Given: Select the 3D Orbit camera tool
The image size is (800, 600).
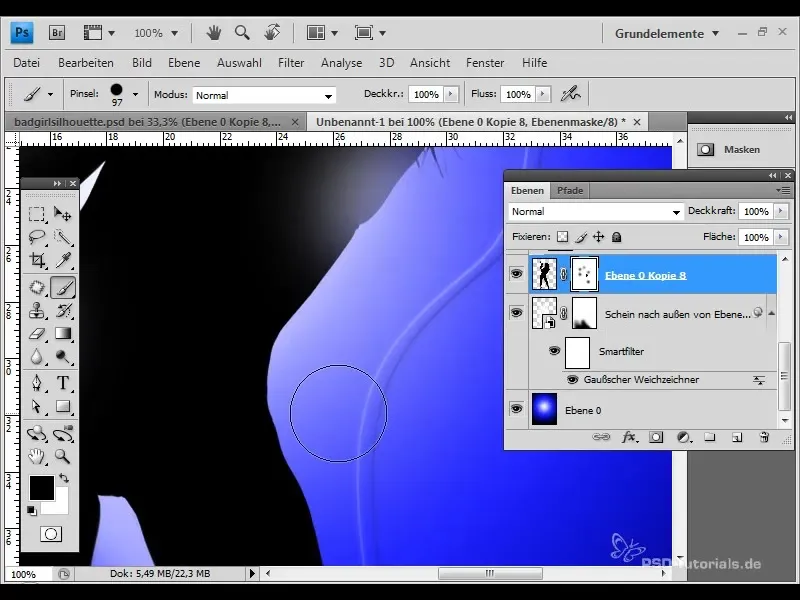Looking at the screenshot, I should coord(63,433).
